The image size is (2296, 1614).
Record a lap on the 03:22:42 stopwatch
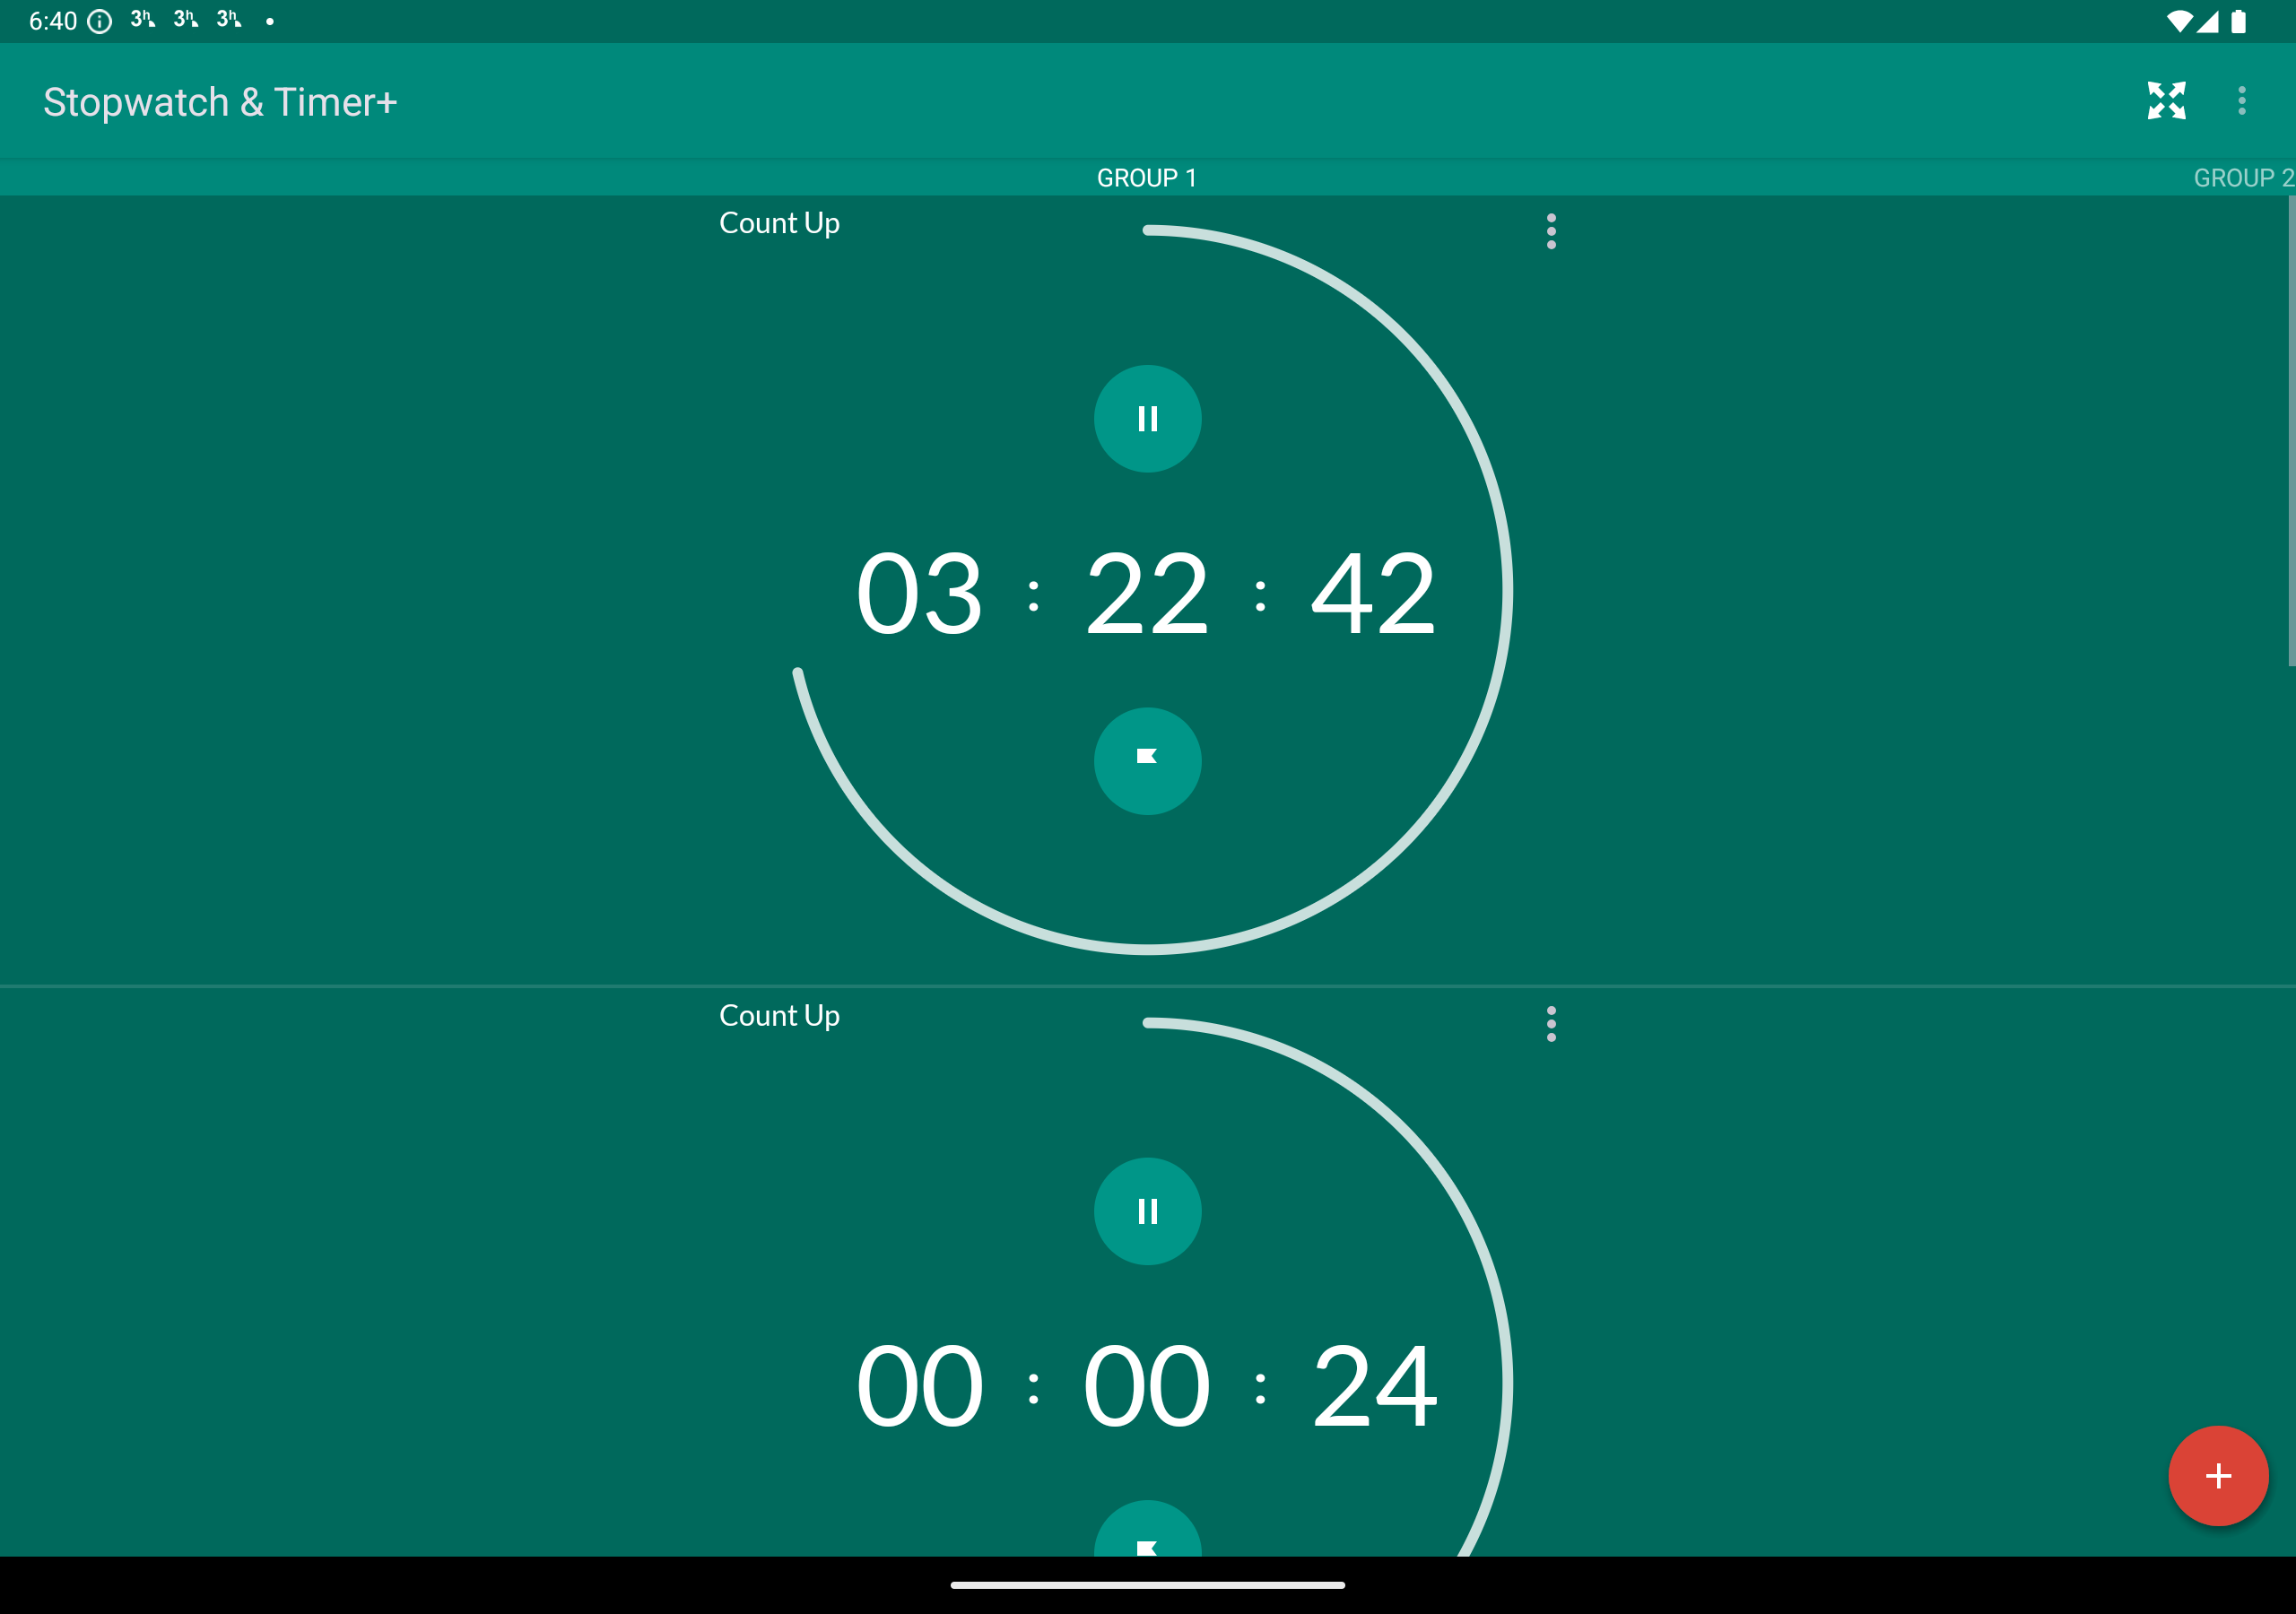1147,761
